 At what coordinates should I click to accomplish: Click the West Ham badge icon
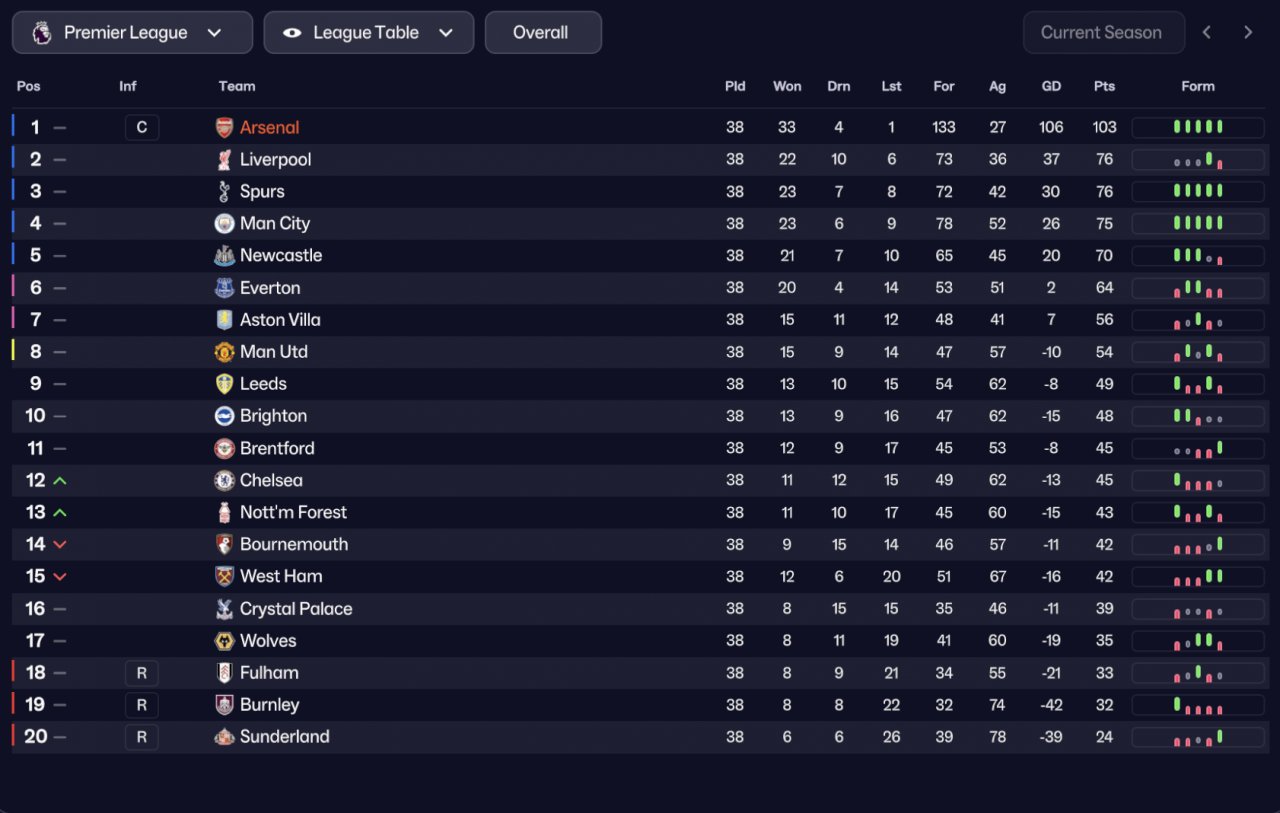[224, 576]
